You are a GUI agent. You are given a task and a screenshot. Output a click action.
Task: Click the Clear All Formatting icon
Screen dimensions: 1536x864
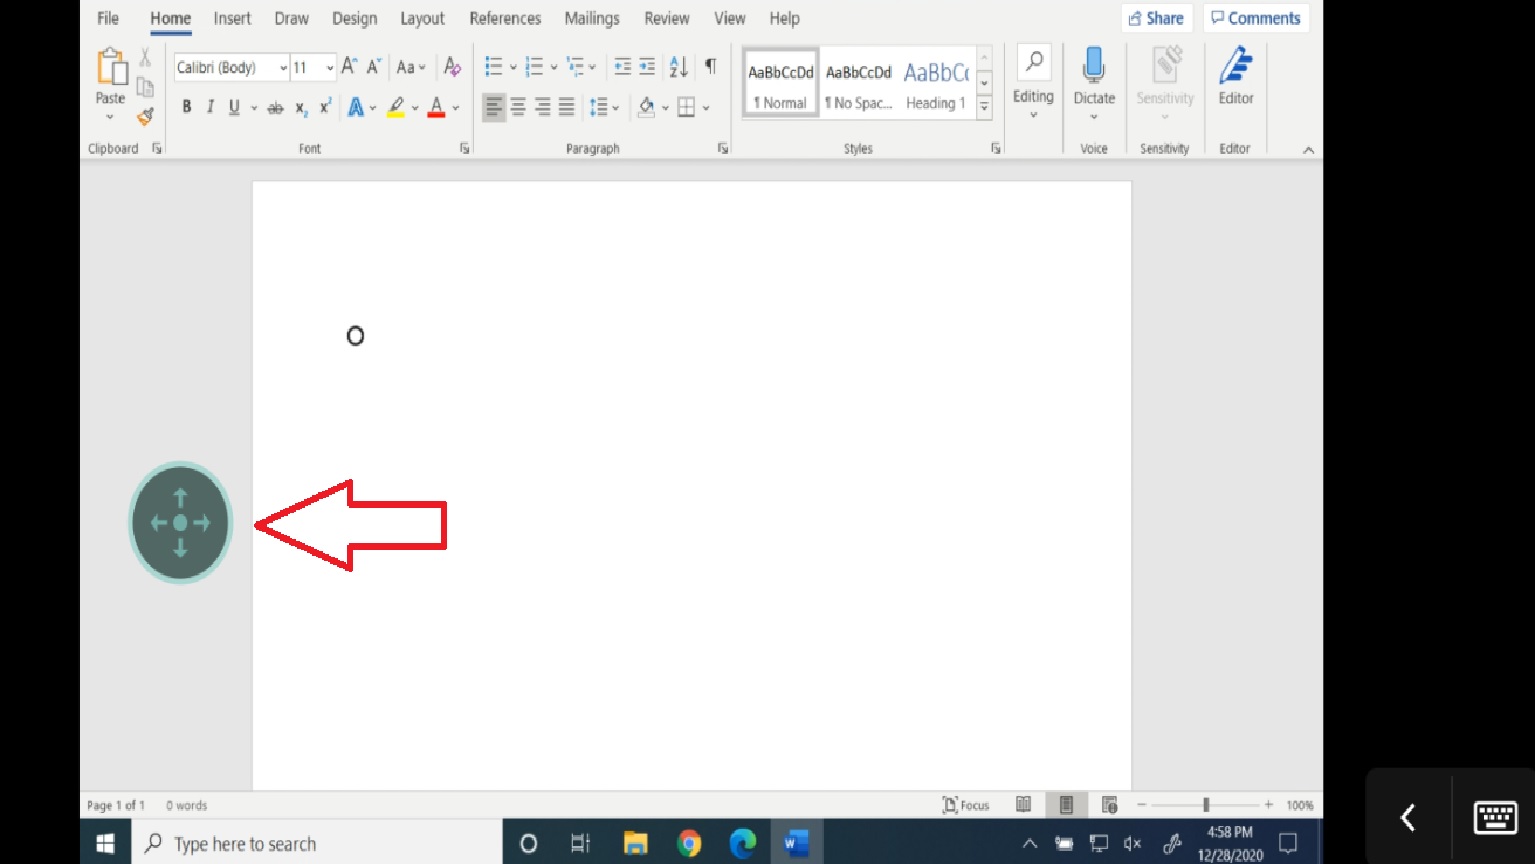452,67
